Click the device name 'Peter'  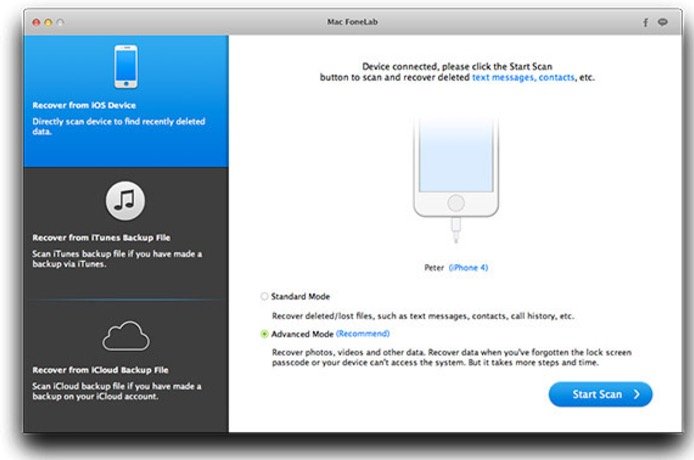[434, 267]
